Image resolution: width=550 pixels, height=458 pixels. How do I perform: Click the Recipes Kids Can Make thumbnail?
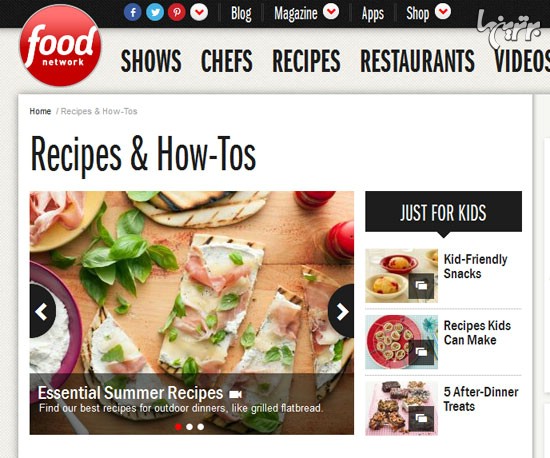point(401,342)
